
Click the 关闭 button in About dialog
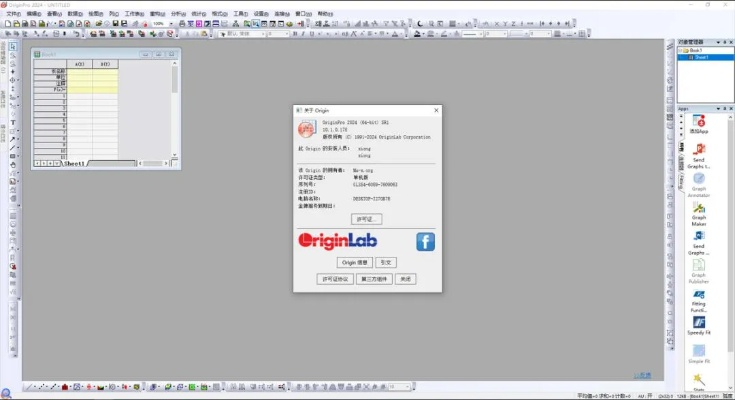click(x=404, y=279)
